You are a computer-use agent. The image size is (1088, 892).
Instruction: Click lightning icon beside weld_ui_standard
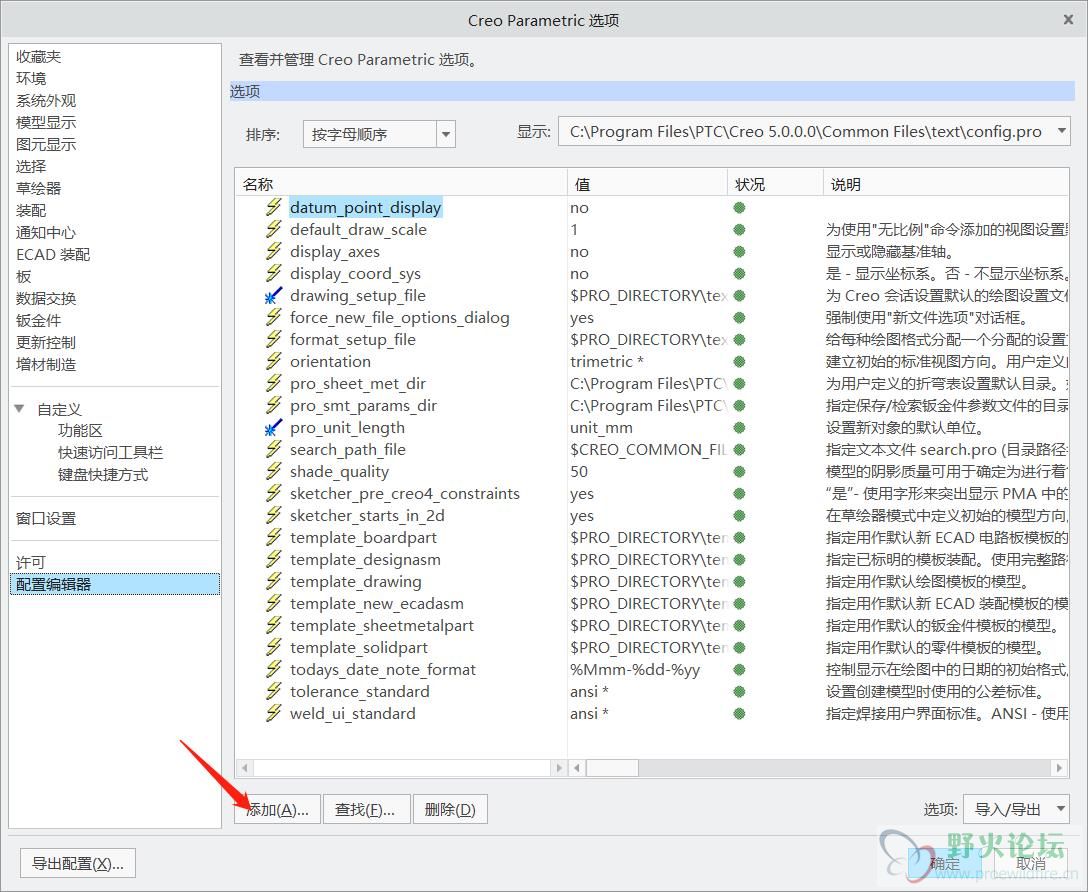273,713
